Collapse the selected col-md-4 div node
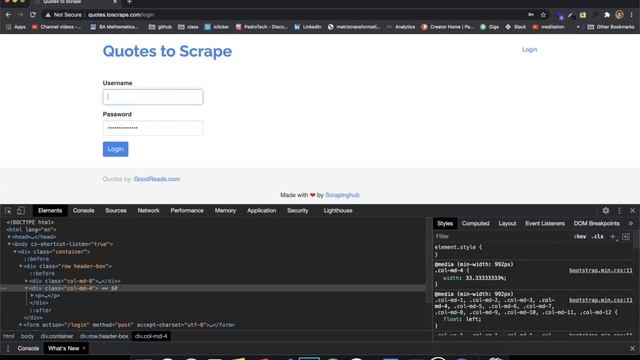 [27, 289]
